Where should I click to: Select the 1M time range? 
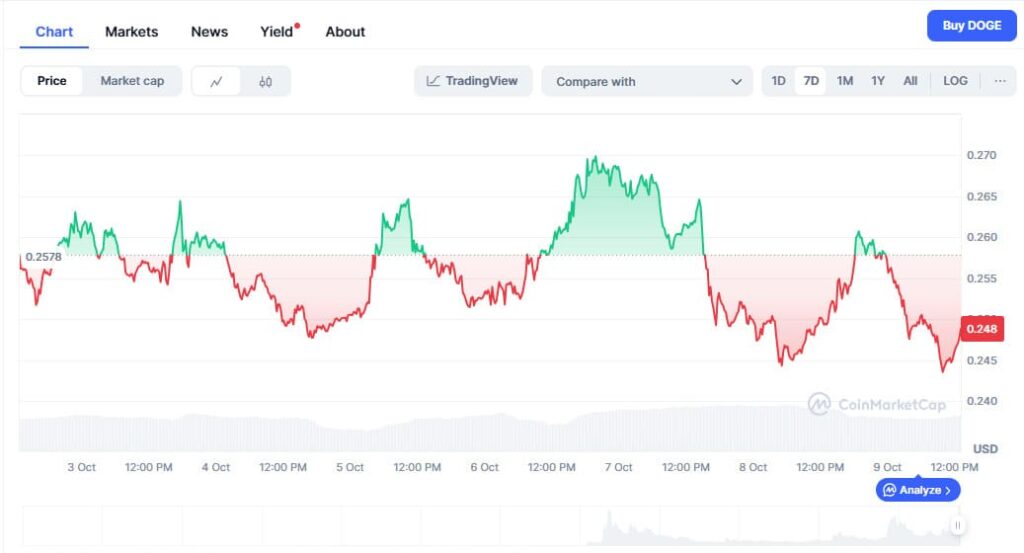[x=845, y=81]
